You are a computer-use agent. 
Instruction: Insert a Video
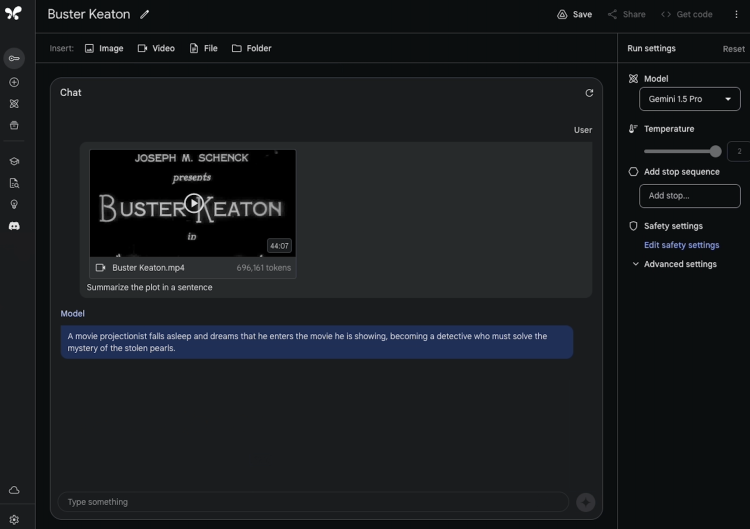click(x=156, y=48)
